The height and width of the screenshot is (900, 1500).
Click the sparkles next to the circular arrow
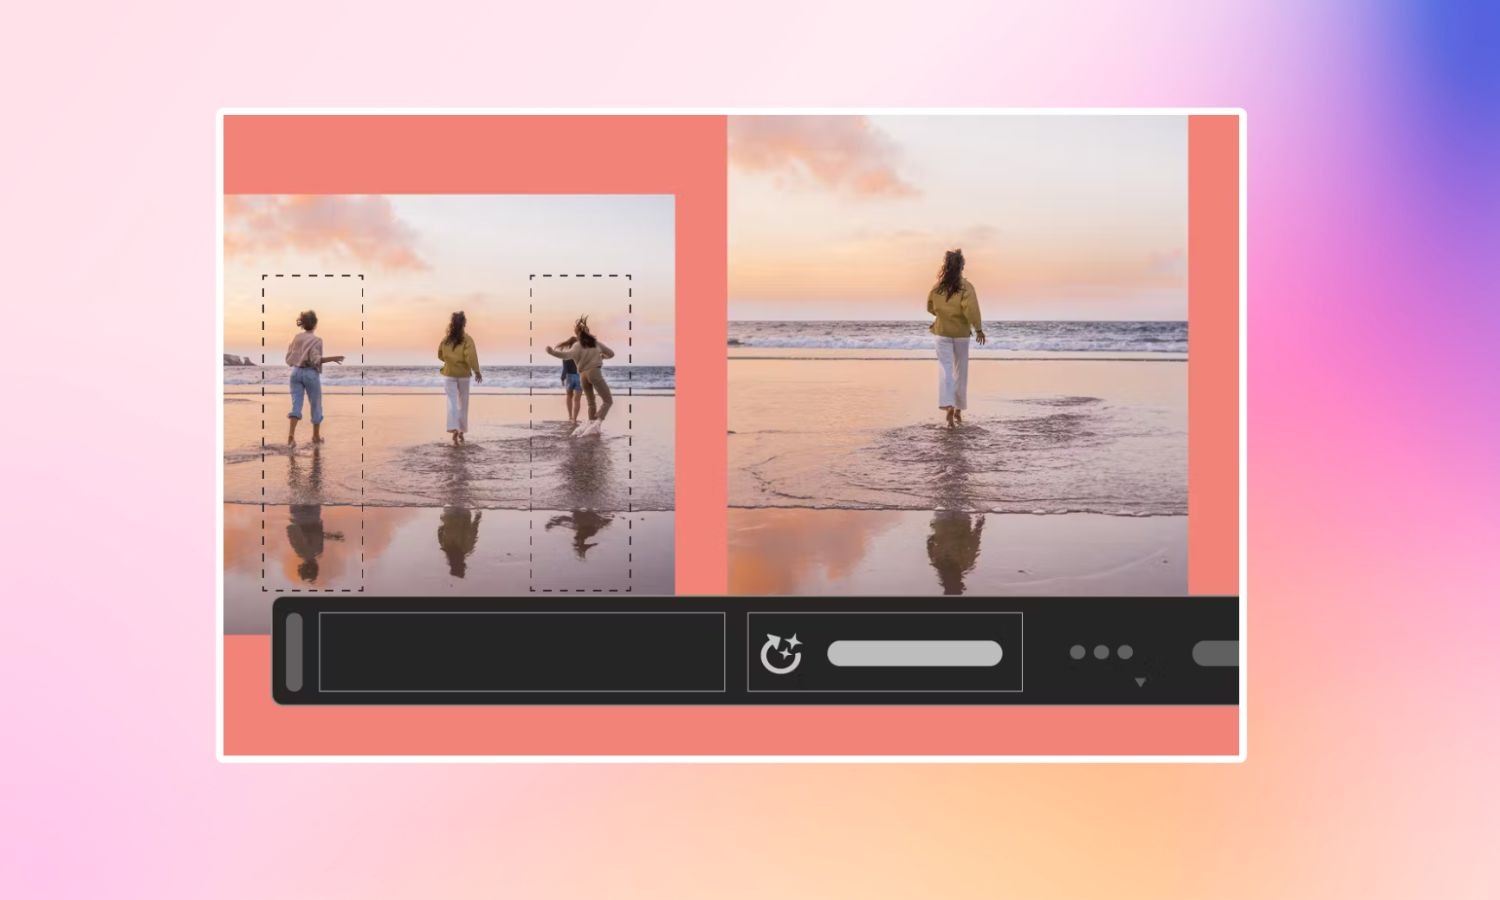coord(793,641)
